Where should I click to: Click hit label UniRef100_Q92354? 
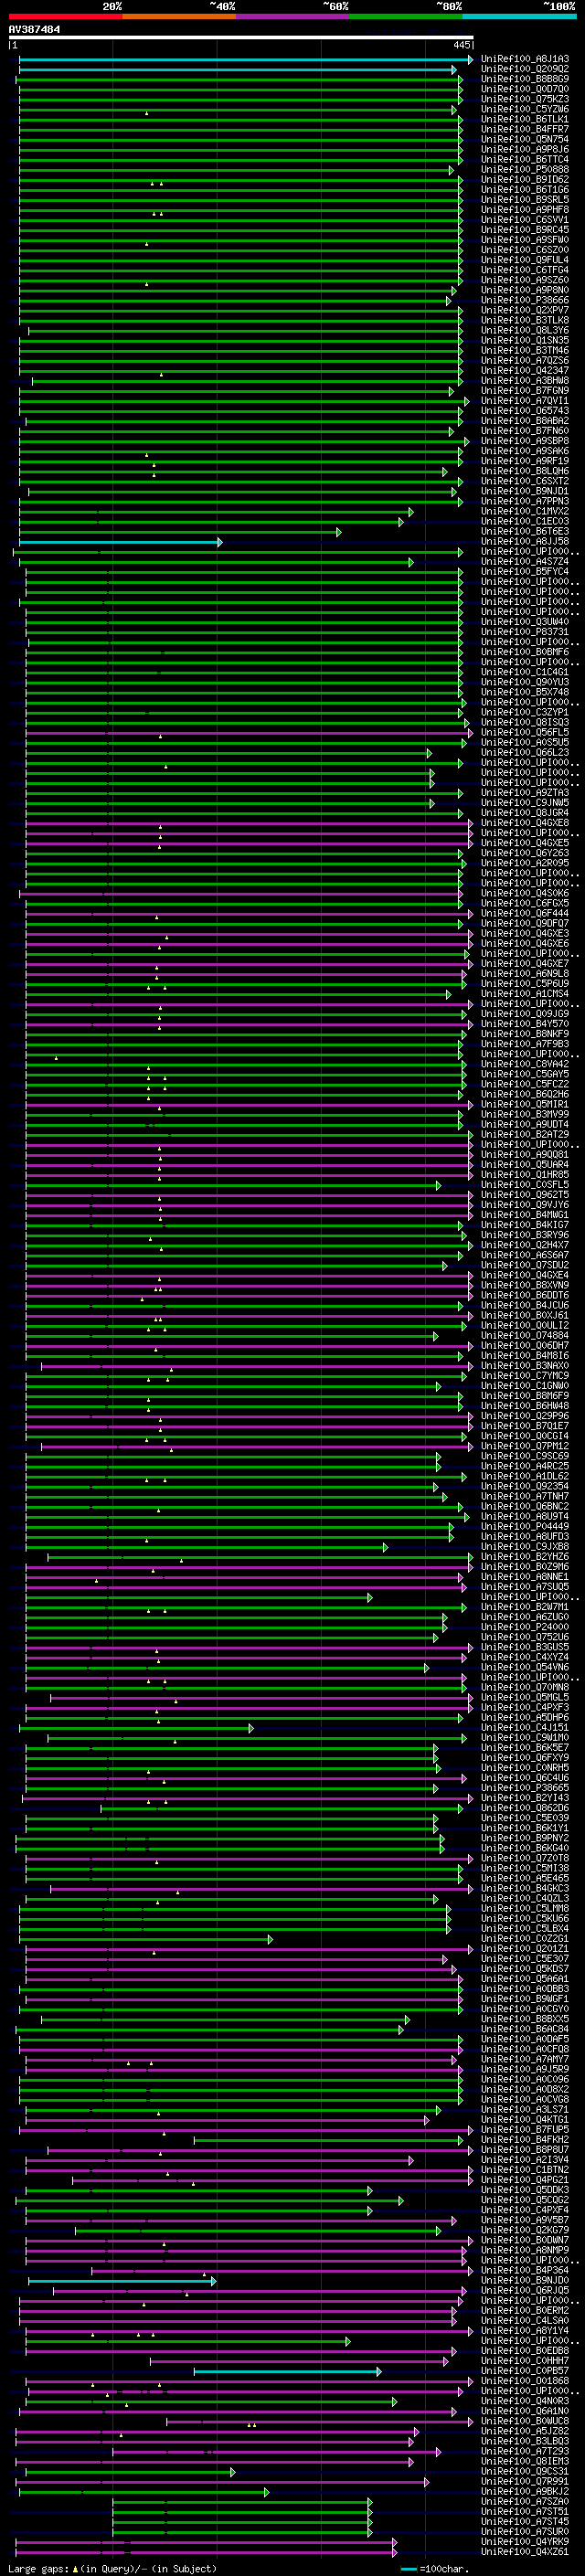[x=525, y=1487]
